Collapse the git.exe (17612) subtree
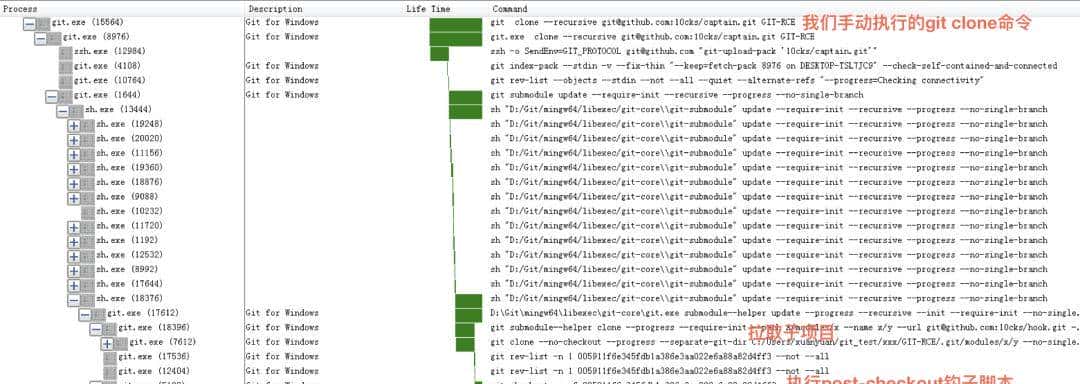The image size is (1080, 384). point(85,314)
